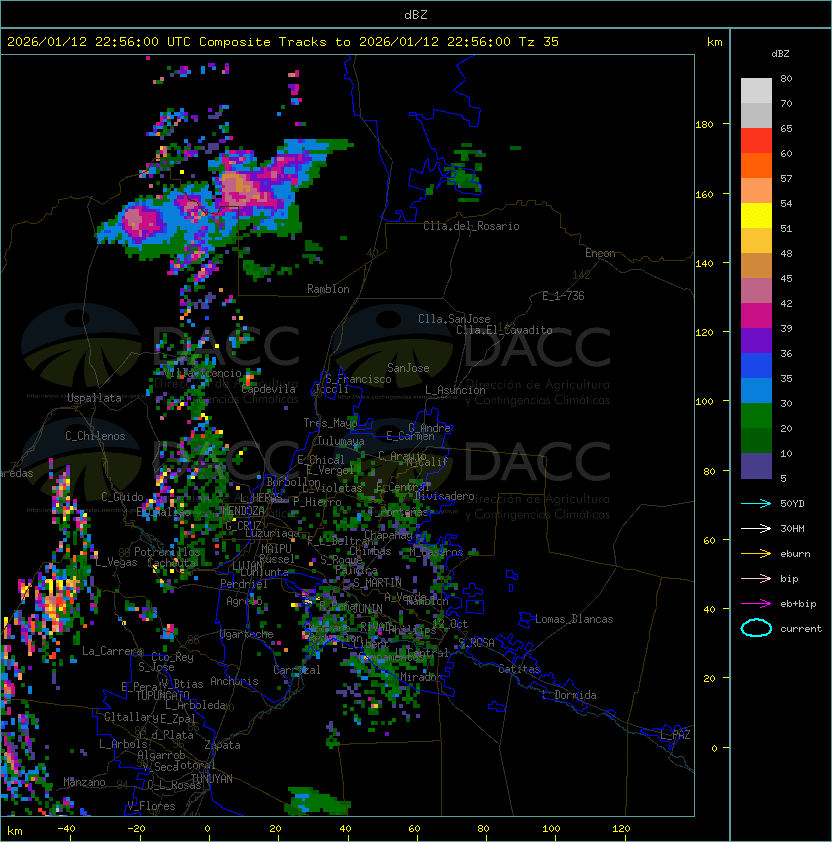
Task: Click the Clla.del_Rosario map label
Action: [471, 226]
